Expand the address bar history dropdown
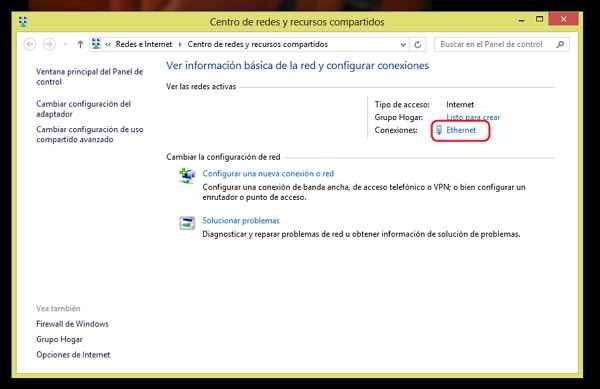600x389 pixels. 403,45
